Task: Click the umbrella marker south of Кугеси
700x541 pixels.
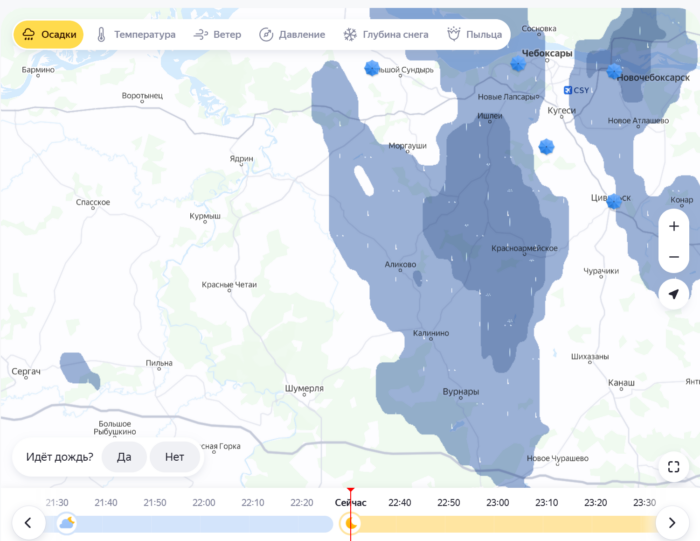Action: point(546,146)
